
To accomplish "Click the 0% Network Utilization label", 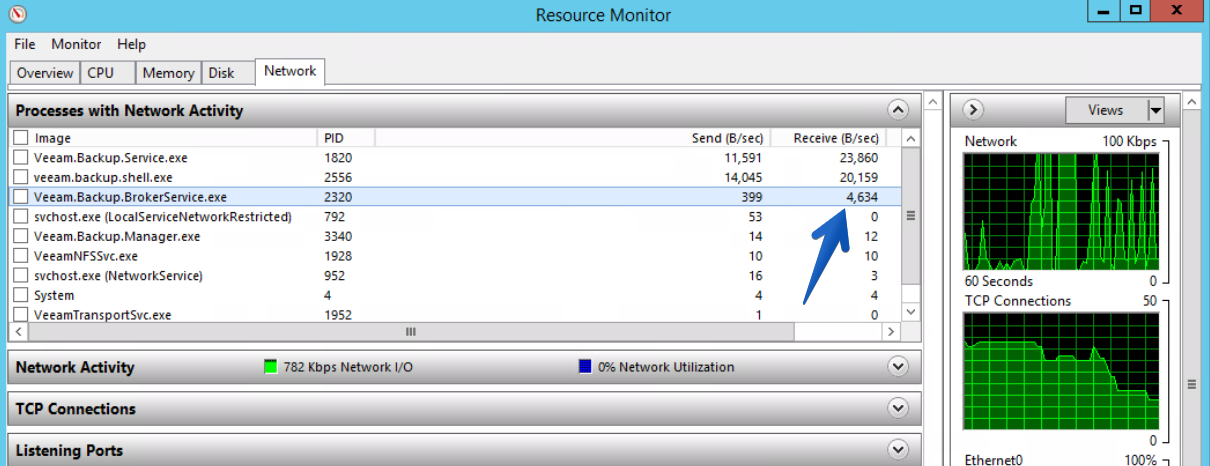I will [x=666, y=367].
